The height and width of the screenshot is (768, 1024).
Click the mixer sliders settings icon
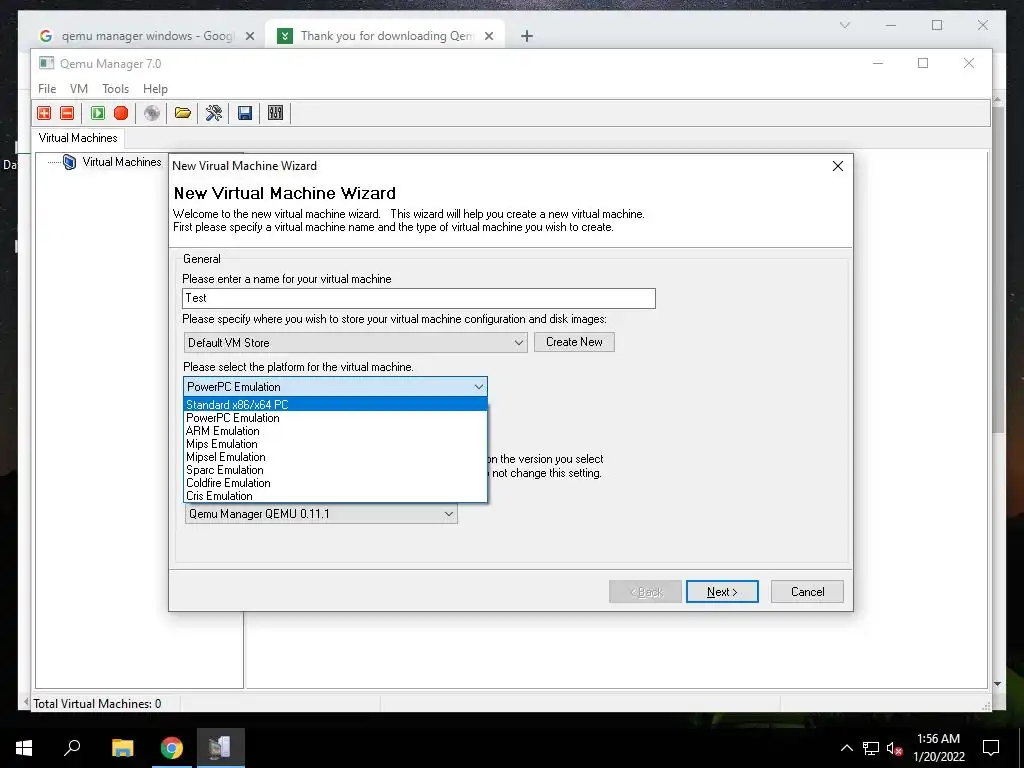click(x=276, y=113)
